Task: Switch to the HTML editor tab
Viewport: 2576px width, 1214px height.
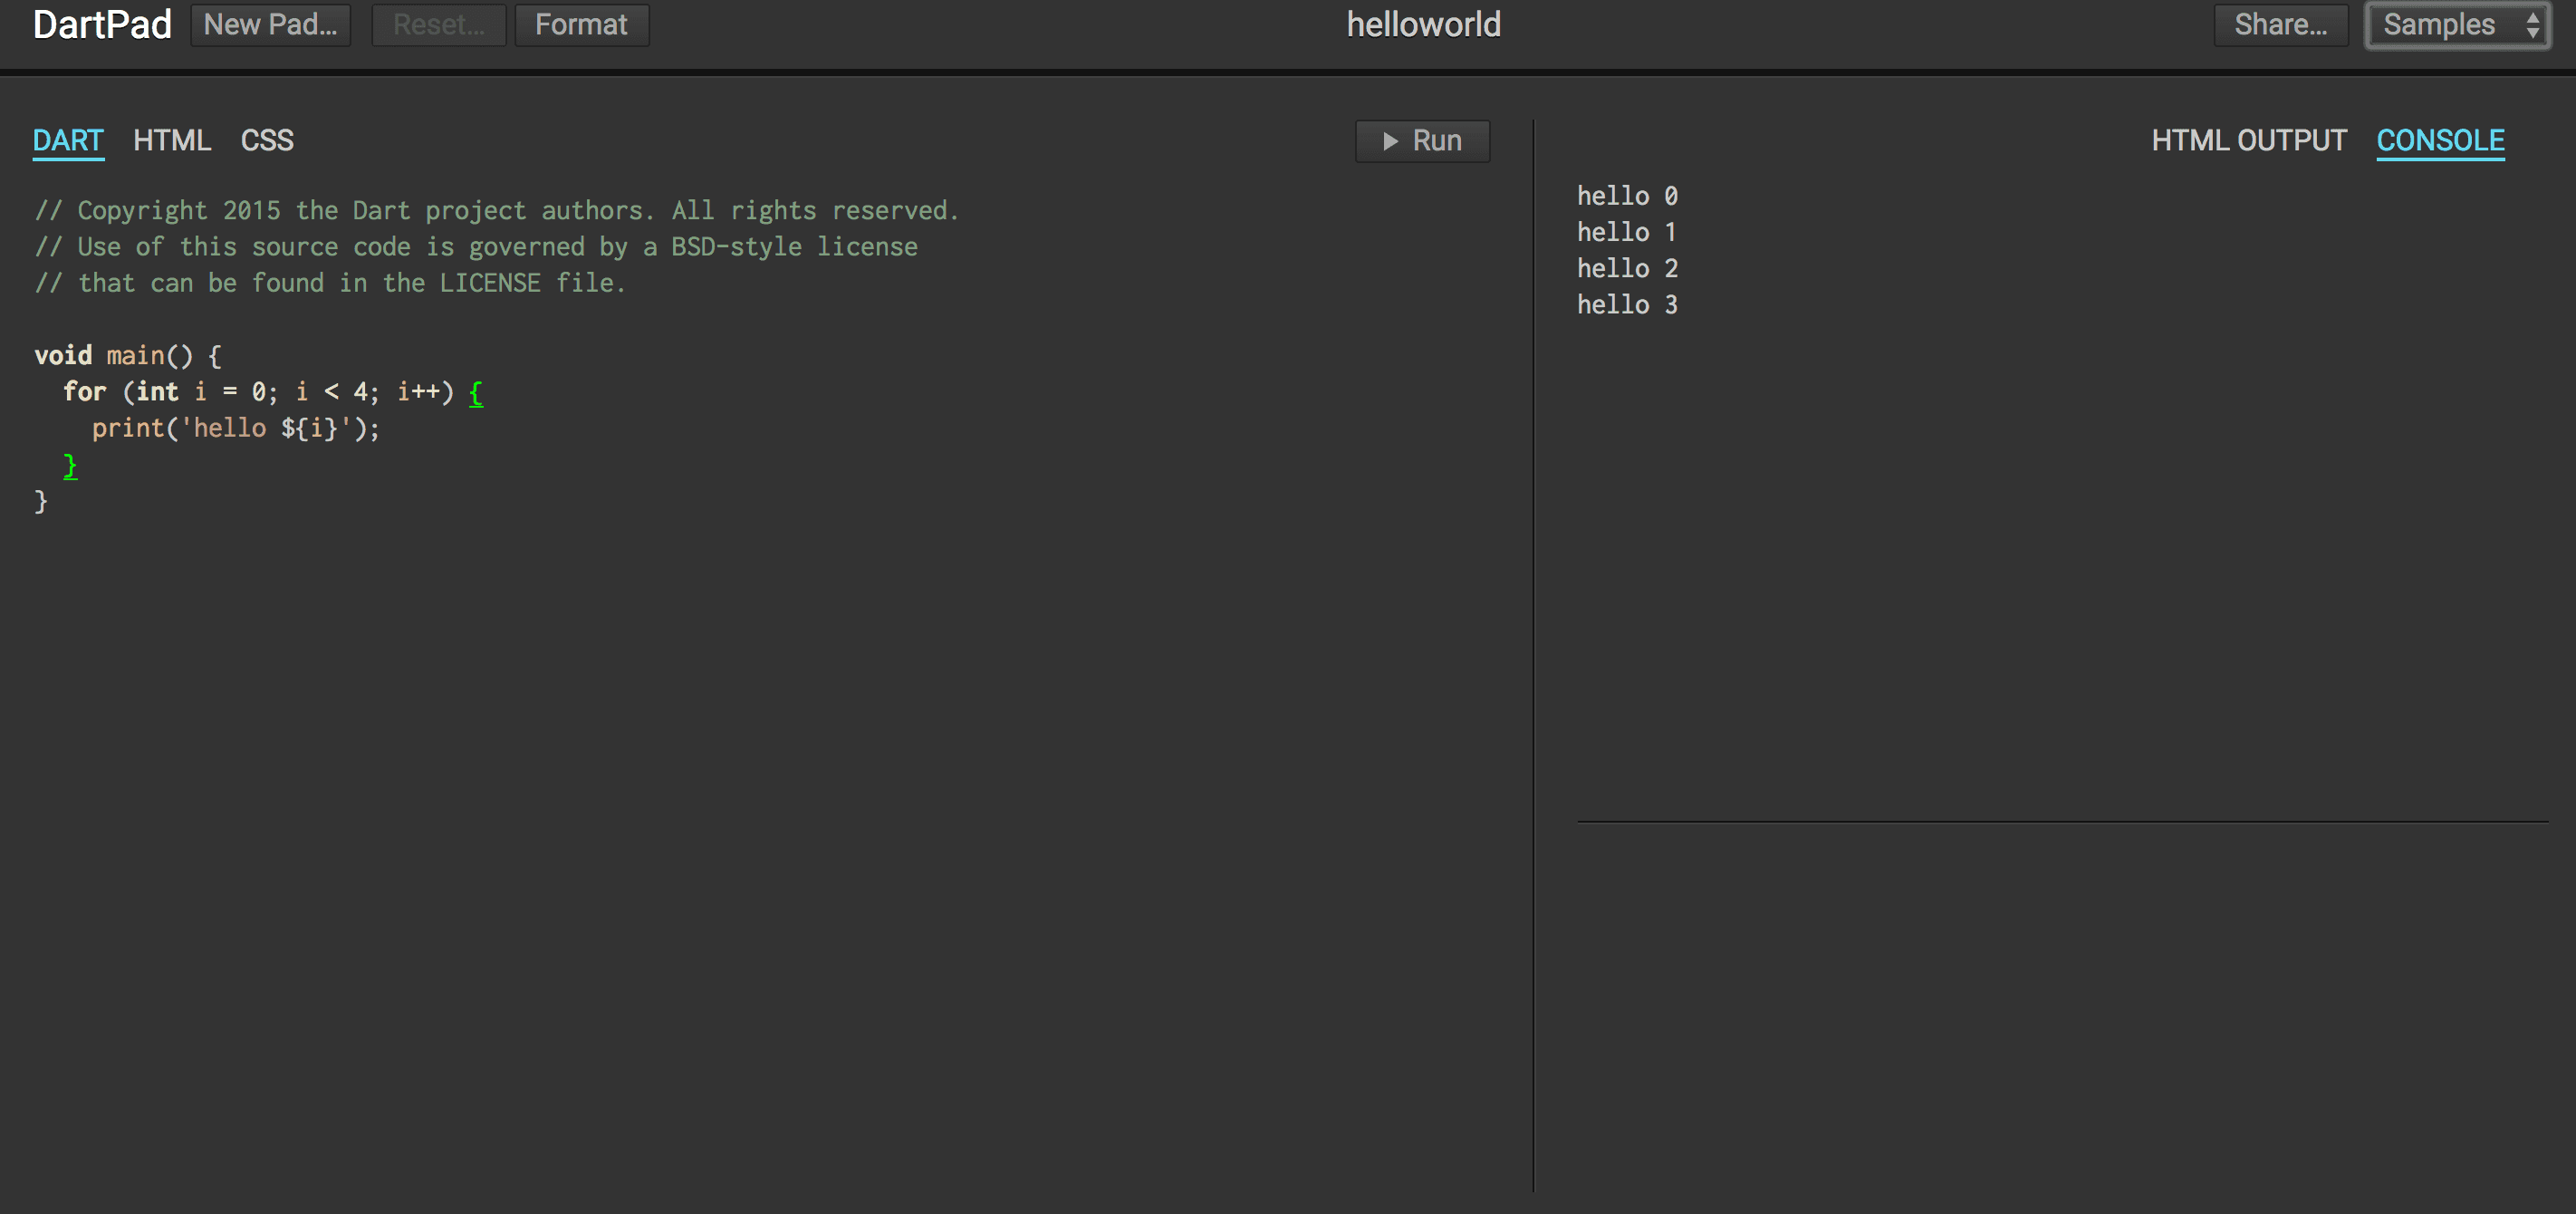Action: (x=172, y=140)
